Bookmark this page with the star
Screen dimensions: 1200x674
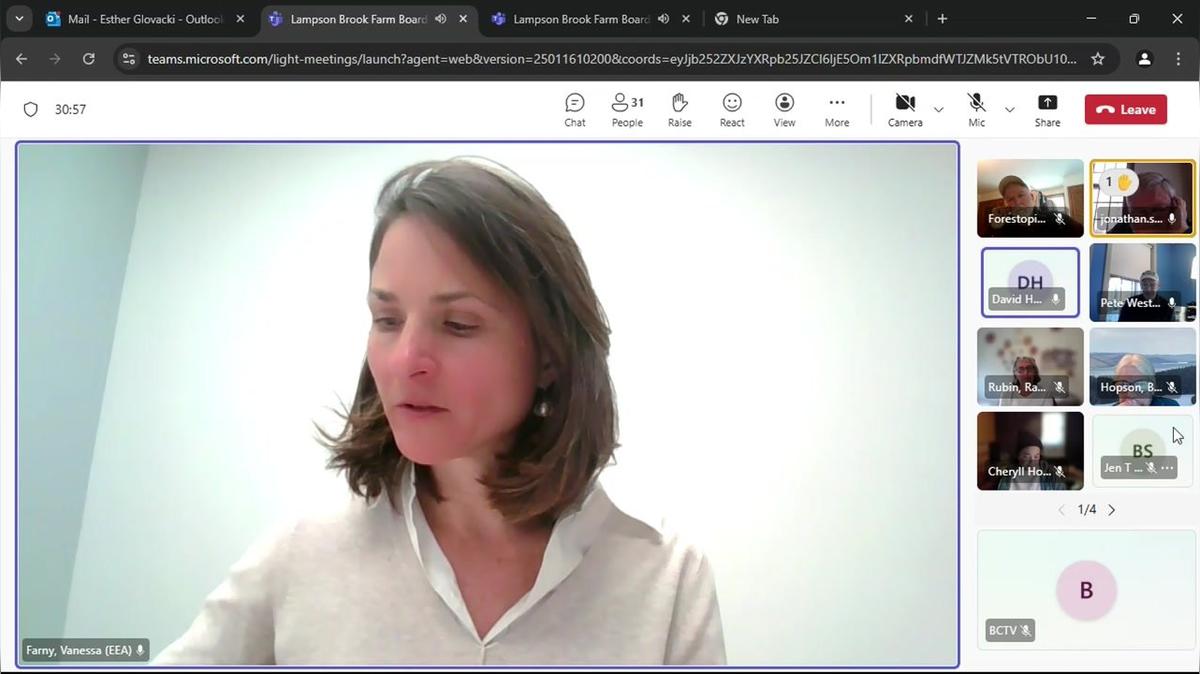pyautogui.click(x=1098, y=59)
